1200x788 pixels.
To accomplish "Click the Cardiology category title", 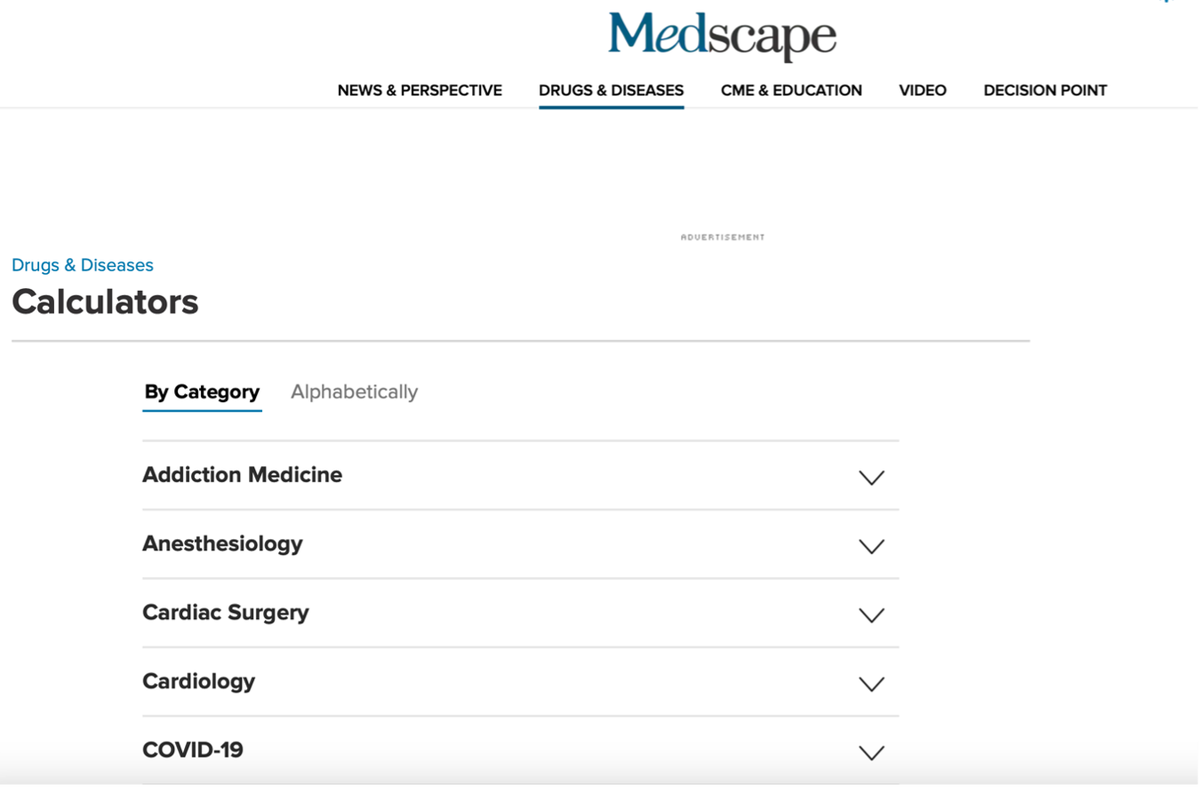I will (198, 682).
